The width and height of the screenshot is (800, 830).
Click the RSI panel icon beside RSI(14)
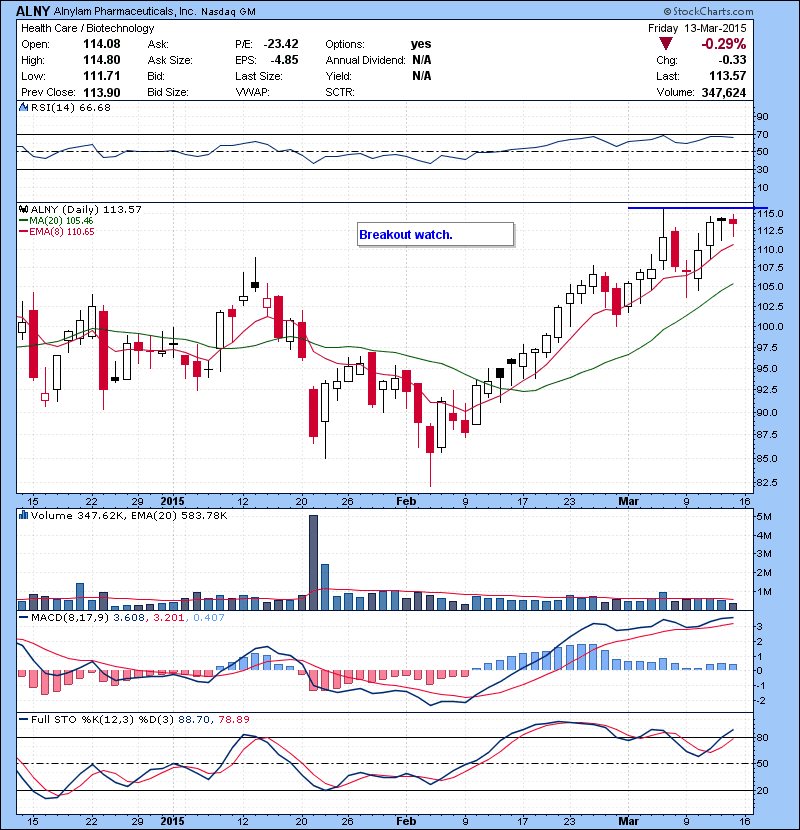click(23, 107)
